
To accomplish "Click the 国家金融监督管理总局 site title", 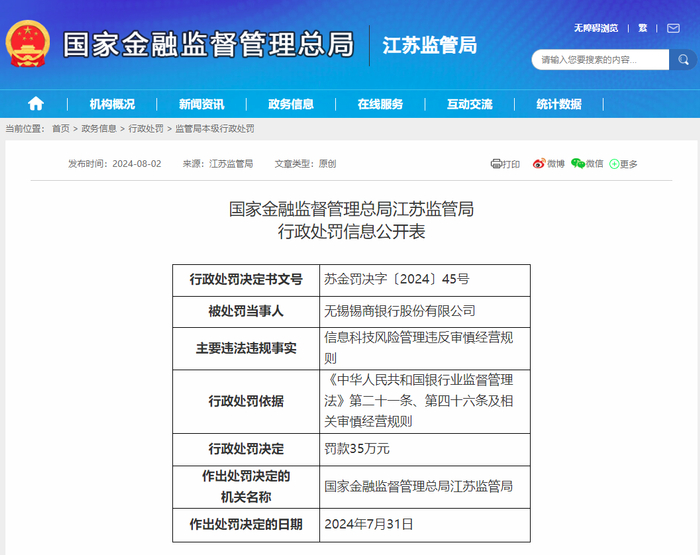I will coord(208,44).
